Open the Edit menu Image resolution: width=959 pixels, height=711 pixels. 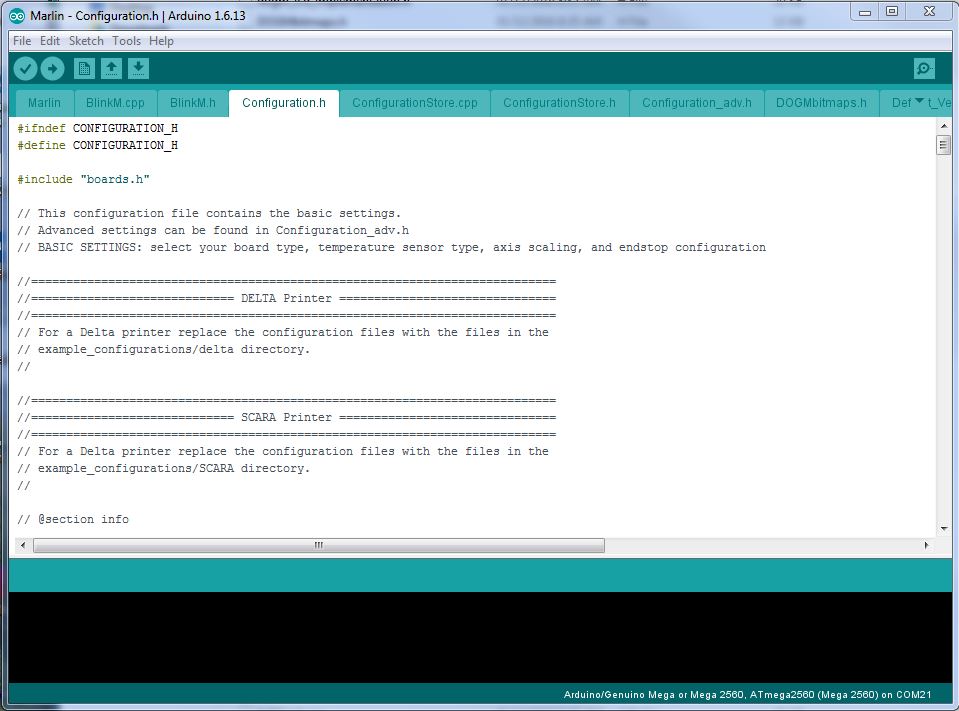tap(50, 41)
